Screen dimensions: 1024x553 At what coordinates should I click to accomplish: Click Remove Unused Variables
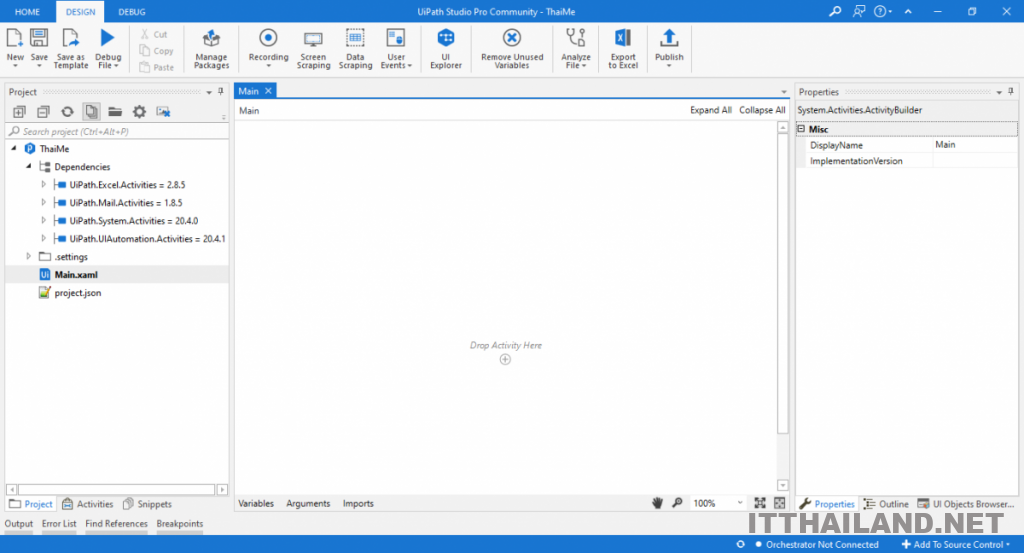tap(512, 48)
